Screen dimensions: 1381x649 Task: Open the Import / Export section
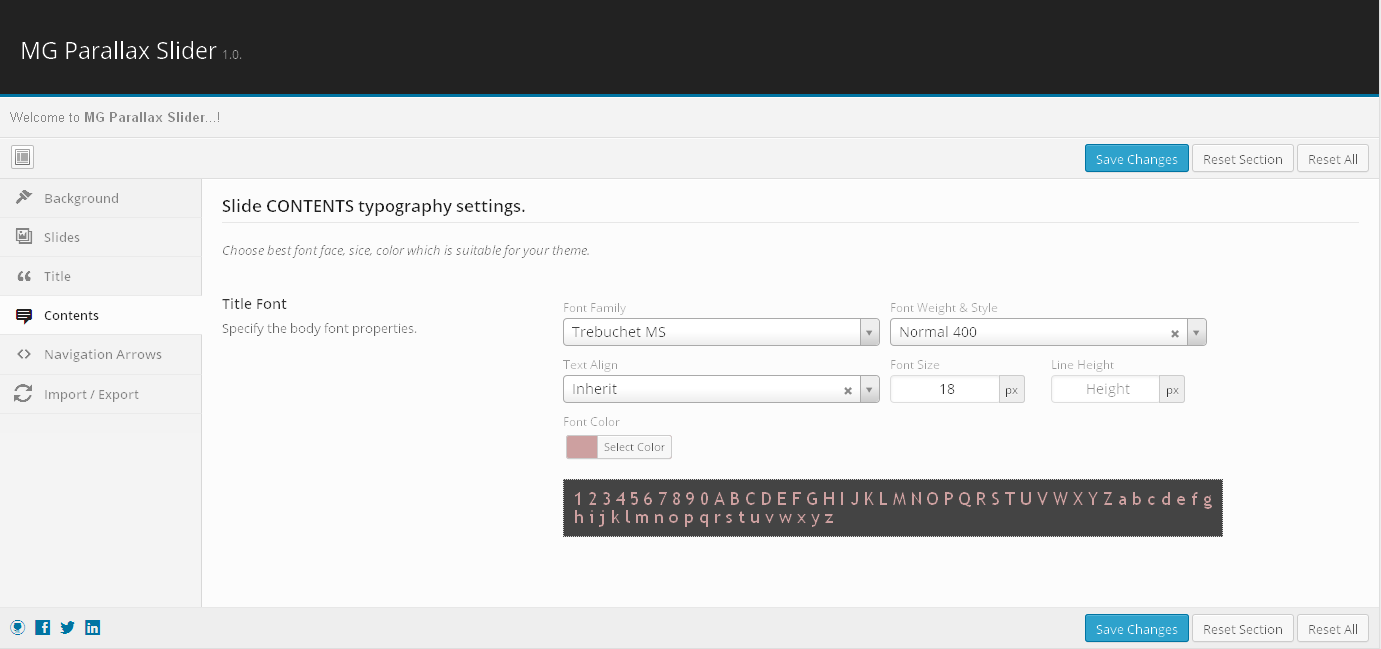(100, 394)
